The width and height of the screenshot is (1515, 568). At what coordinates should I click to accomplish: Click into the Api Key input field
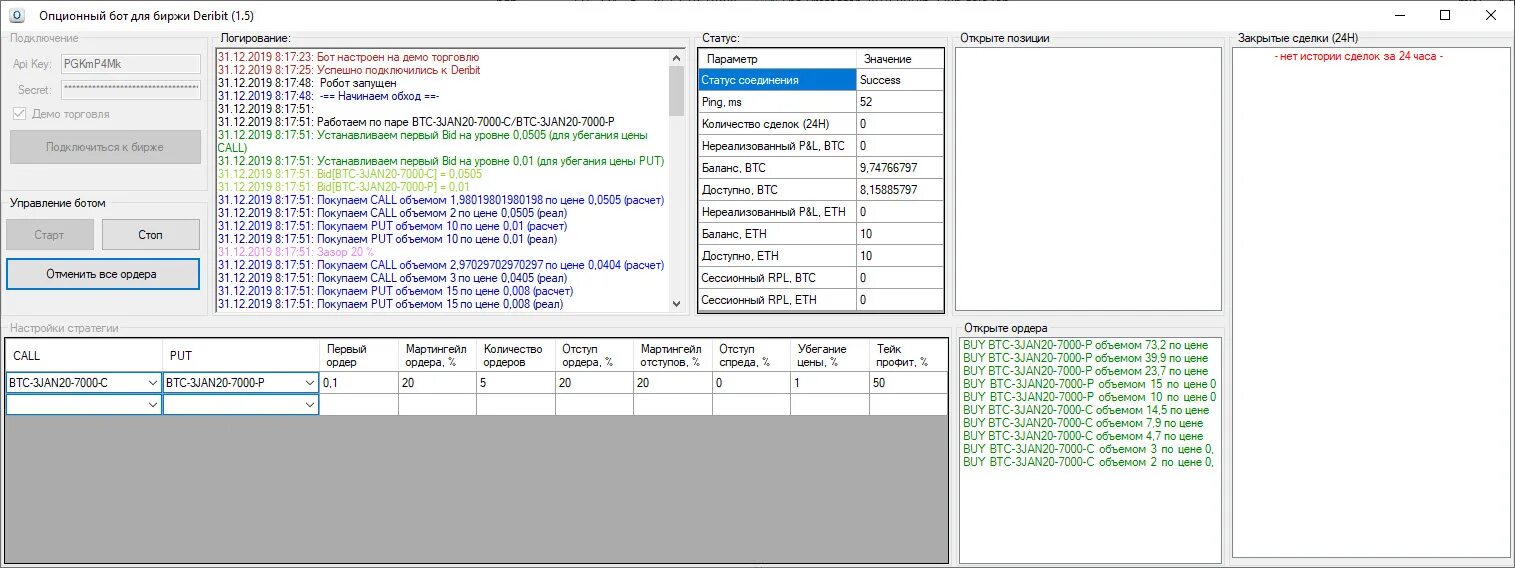pyautogui.click(x=130, y=64)
